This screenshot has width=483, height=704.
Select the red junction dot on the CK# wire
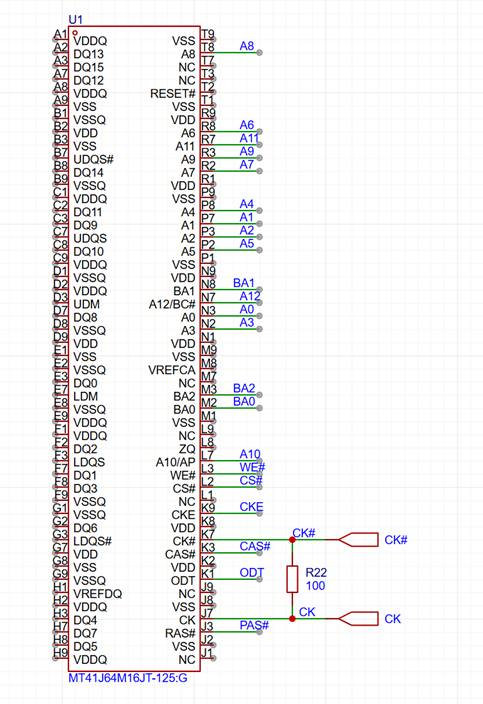292,540
